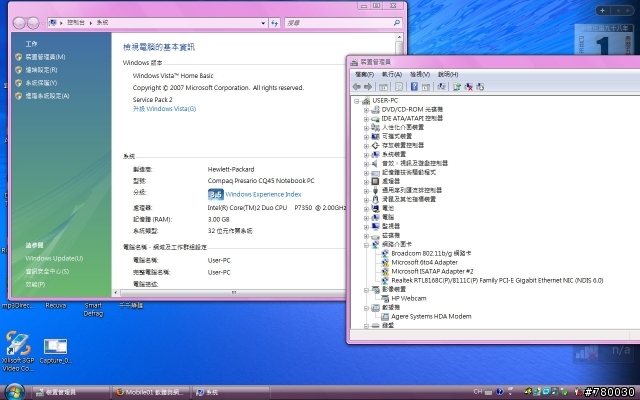Click the 進階系統設定(A) link in System sidebar

[x=47, y=96]
